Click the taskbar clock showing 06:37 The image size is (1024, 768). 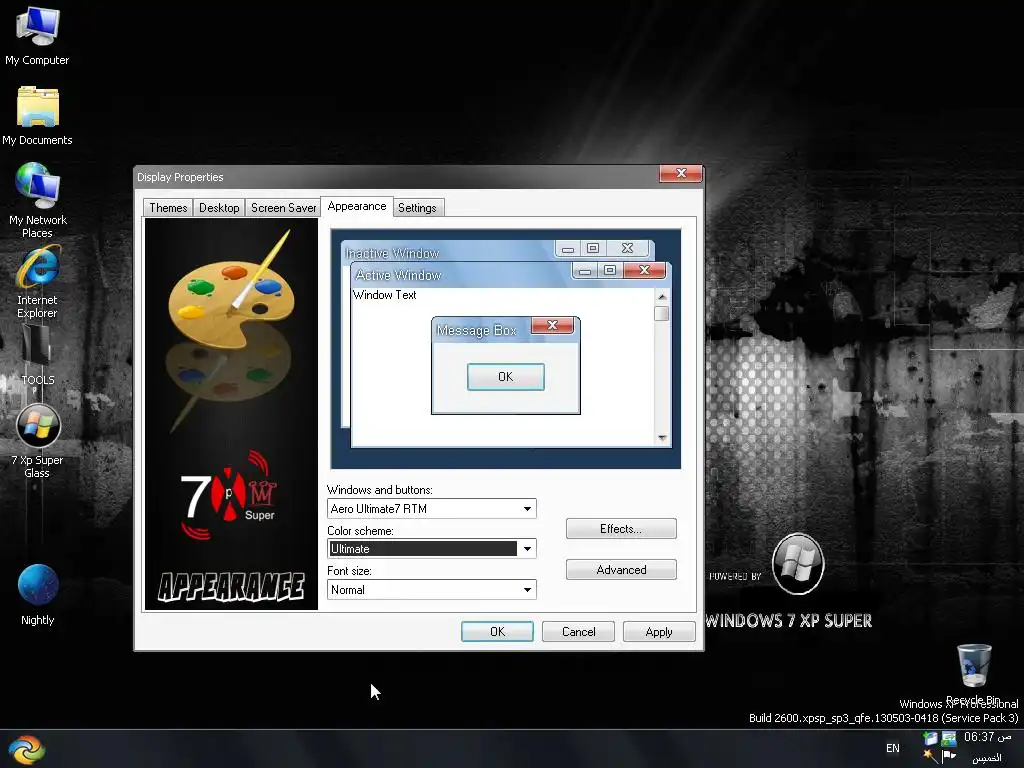[x=987, y=737]
